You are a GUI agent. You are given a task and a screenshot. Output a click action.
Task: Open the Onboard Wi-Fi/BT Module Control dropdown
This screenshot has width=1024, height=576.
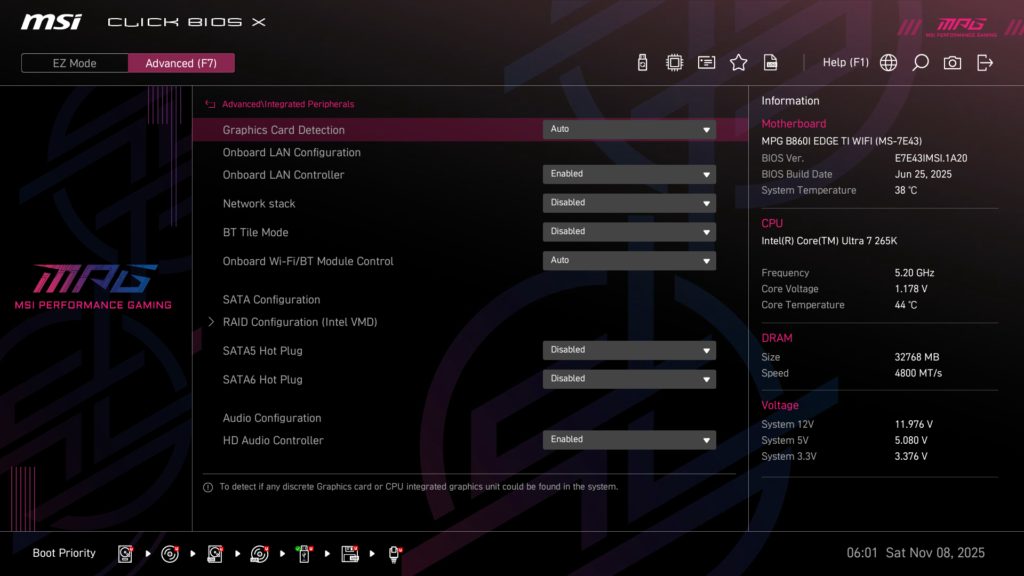[x=628, y=260]
